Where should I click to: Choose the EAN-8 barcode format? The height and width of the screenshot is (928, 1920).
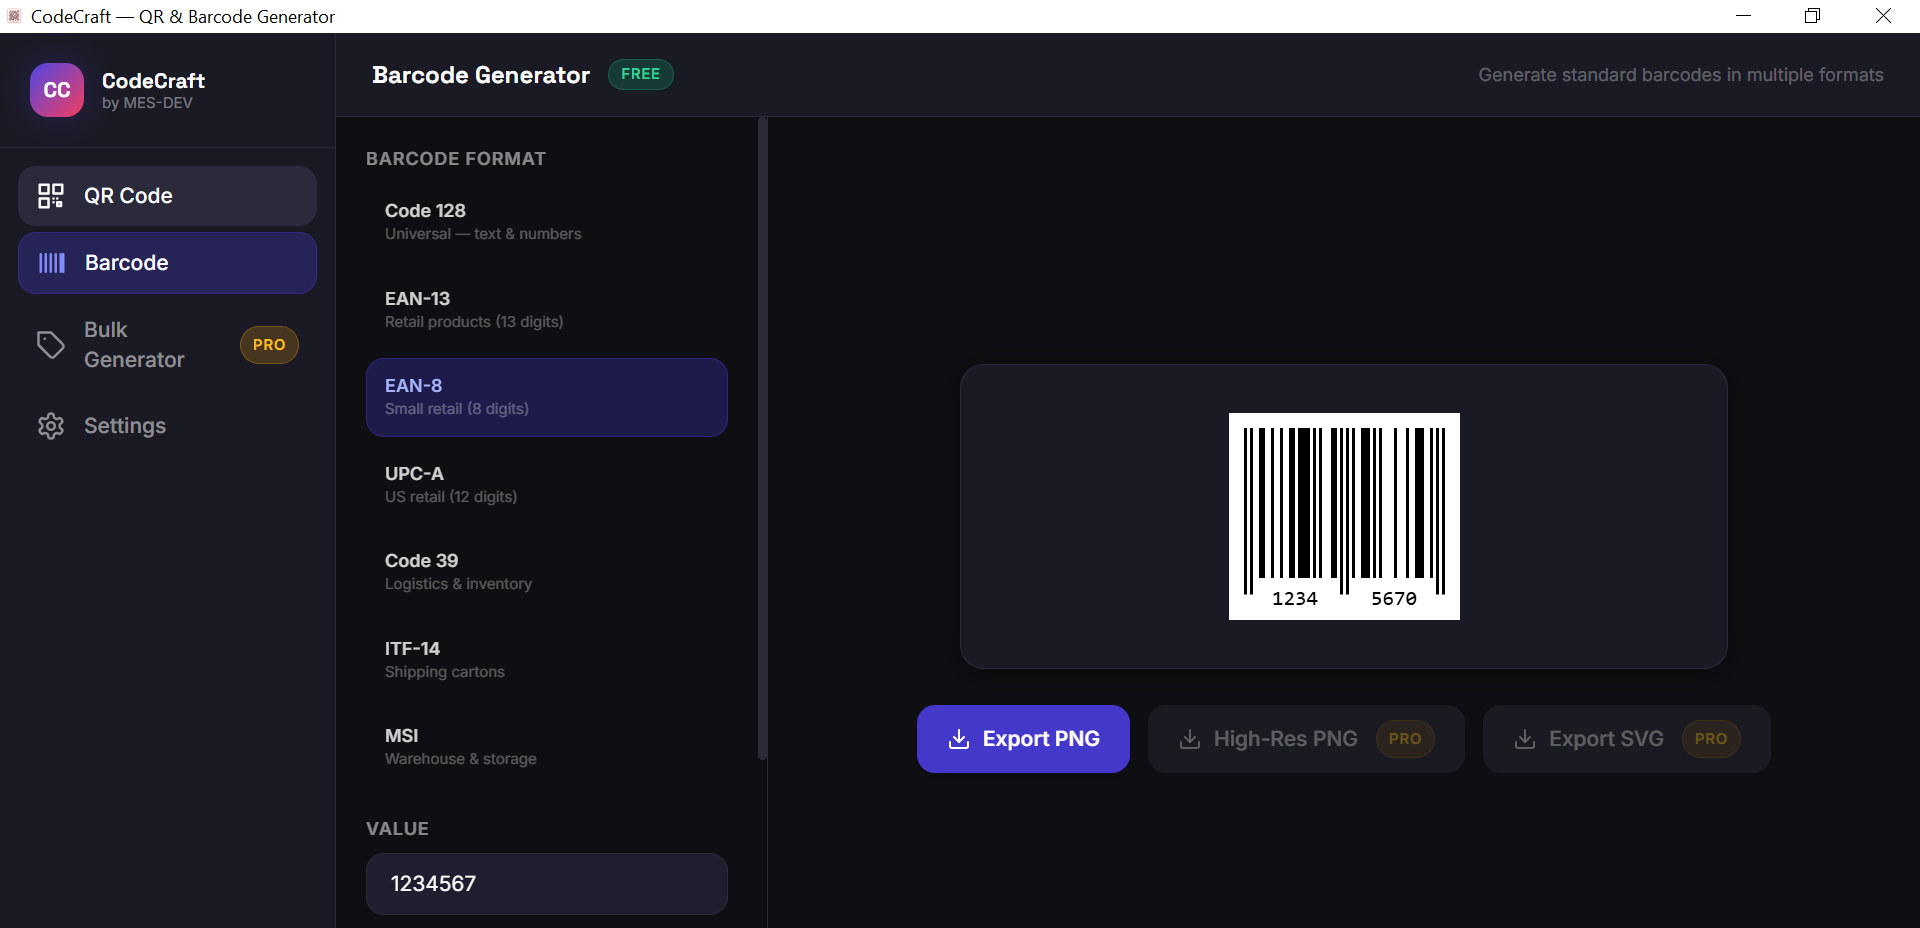pos(546,397)
